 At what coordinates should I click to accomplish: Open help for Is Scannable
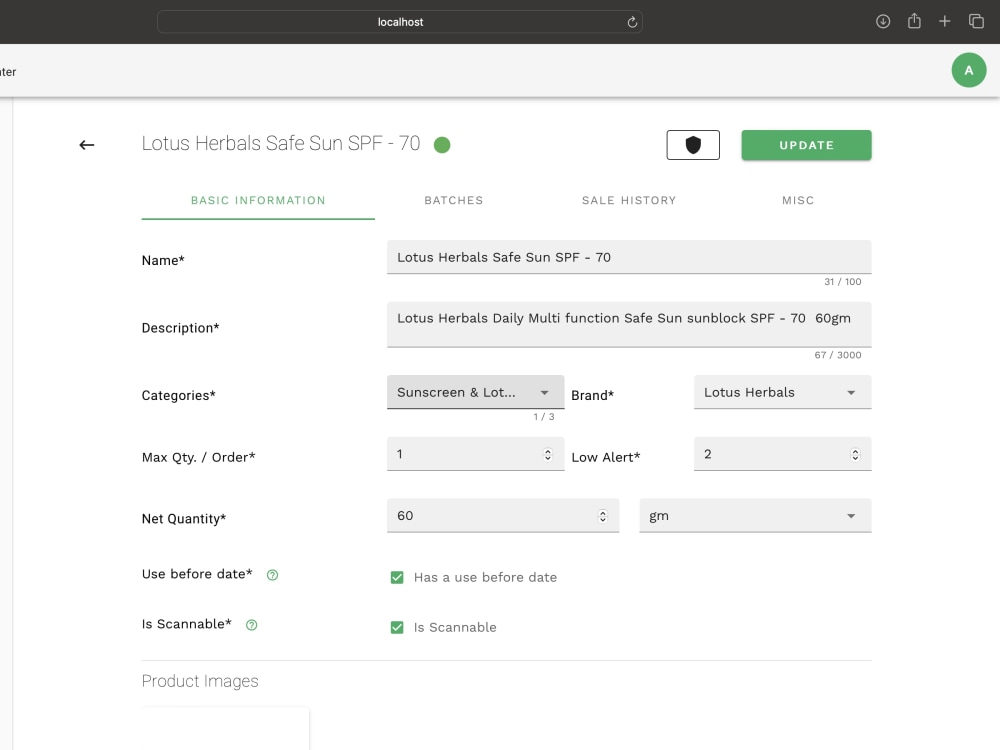click(251, 625)
